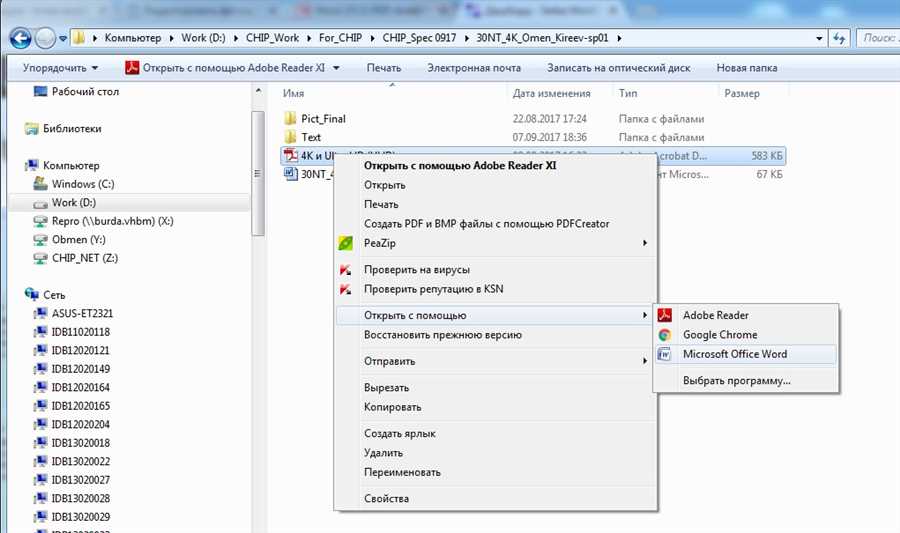Choose bold Открыть с помощью Adobe Reader XI
This screenshot has width=900, height=533.
tap(460, 165)
